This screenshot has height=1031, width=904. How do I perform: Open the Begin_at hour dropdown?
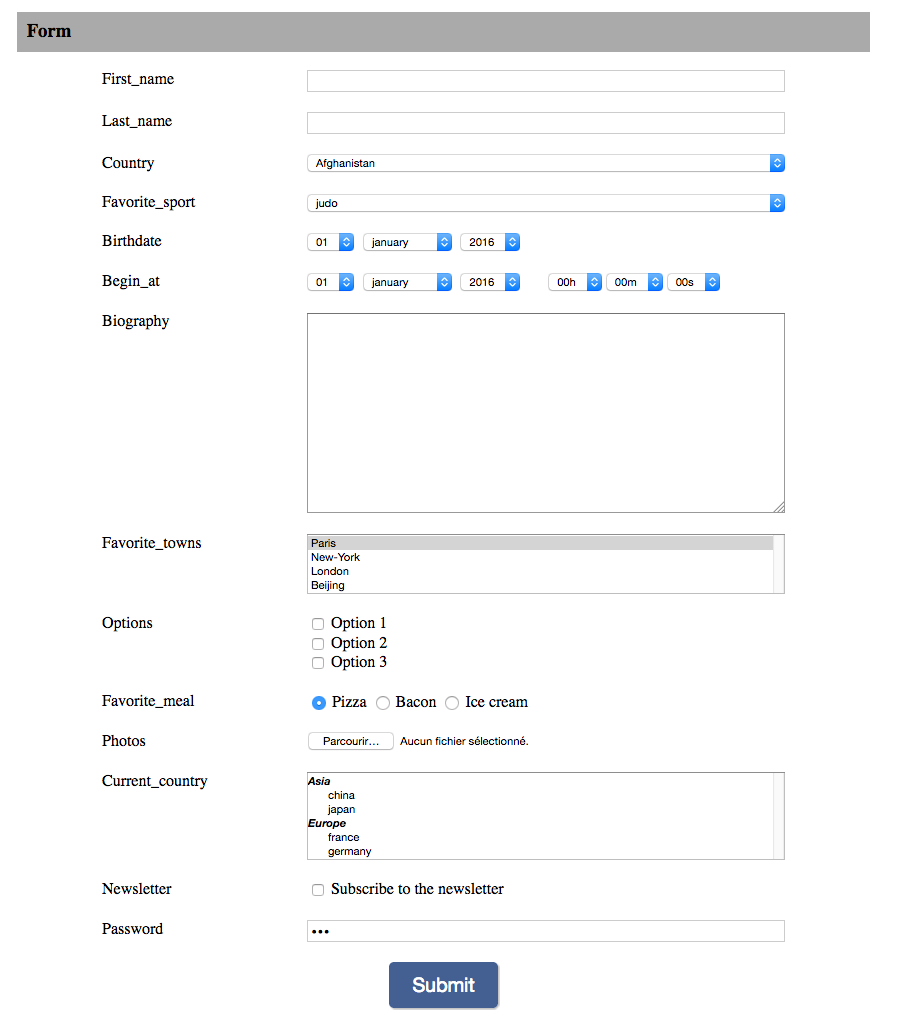pyautogui.click(x=574, y=282)
